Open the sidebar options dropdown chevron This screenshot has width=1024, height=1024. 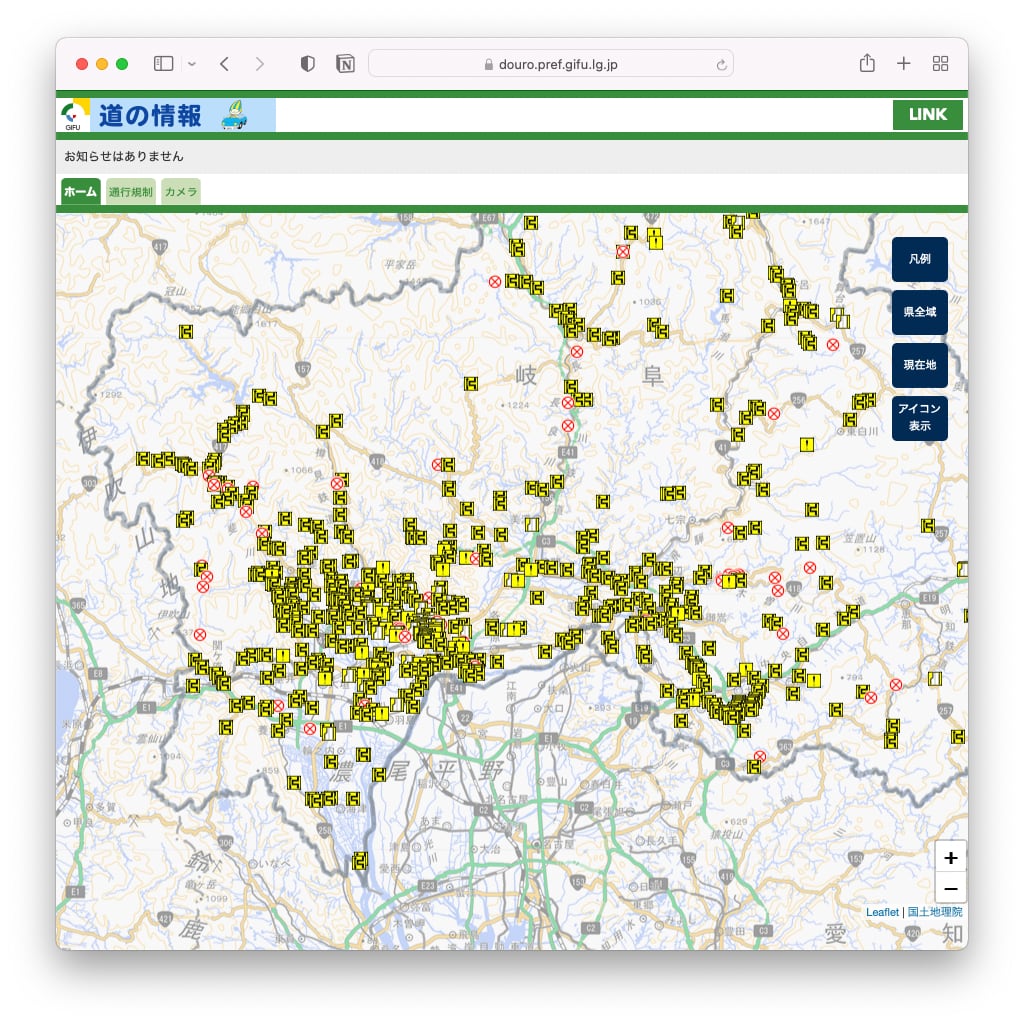click(x=192, y=64)
